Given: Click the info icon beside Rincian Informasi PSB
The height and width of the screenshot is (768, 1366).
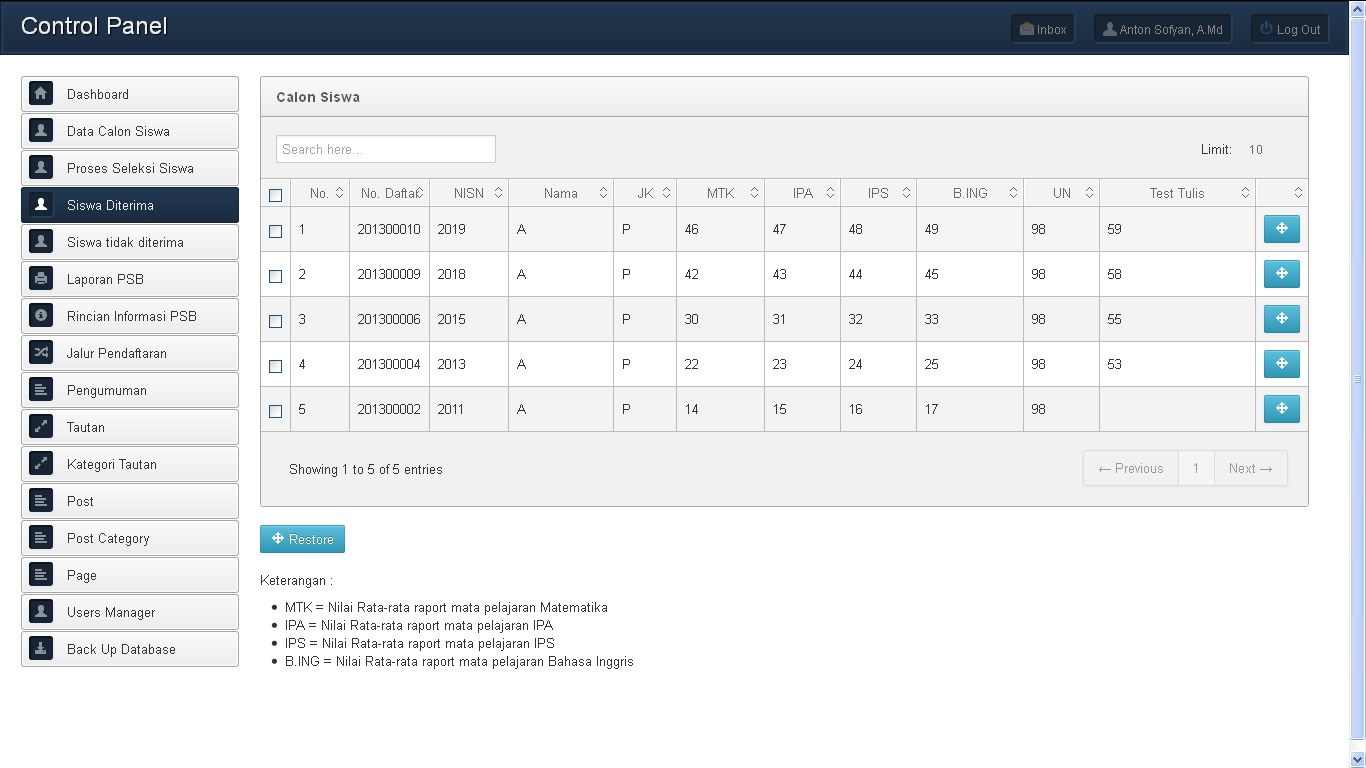Looking at the screenshot, I should click(x=41, y=316).
